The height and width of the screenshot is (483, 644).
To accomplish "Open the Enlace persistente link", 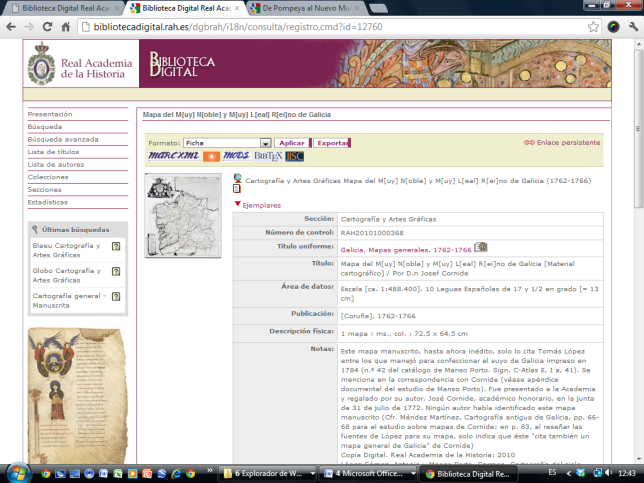I will click(x=562, y=143).
